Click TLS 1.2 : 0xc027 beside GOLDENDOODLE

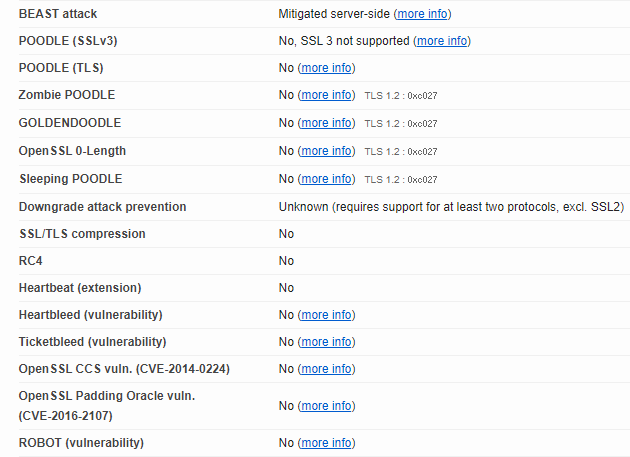401,124
